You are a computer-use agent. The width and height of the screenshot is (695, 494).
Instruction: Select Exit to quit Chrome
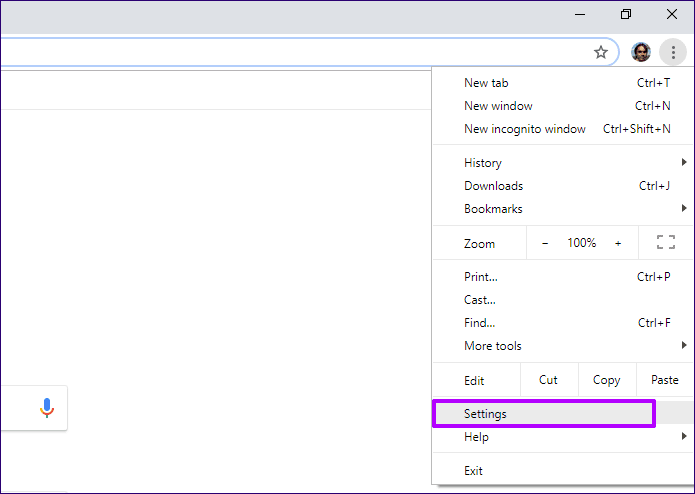[x=562, y=471]
